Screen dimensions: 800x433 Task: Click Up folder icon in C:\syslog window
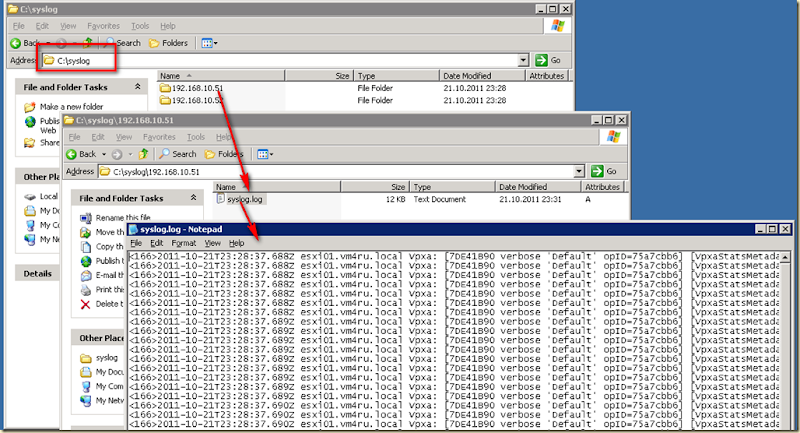click(88, 43)
